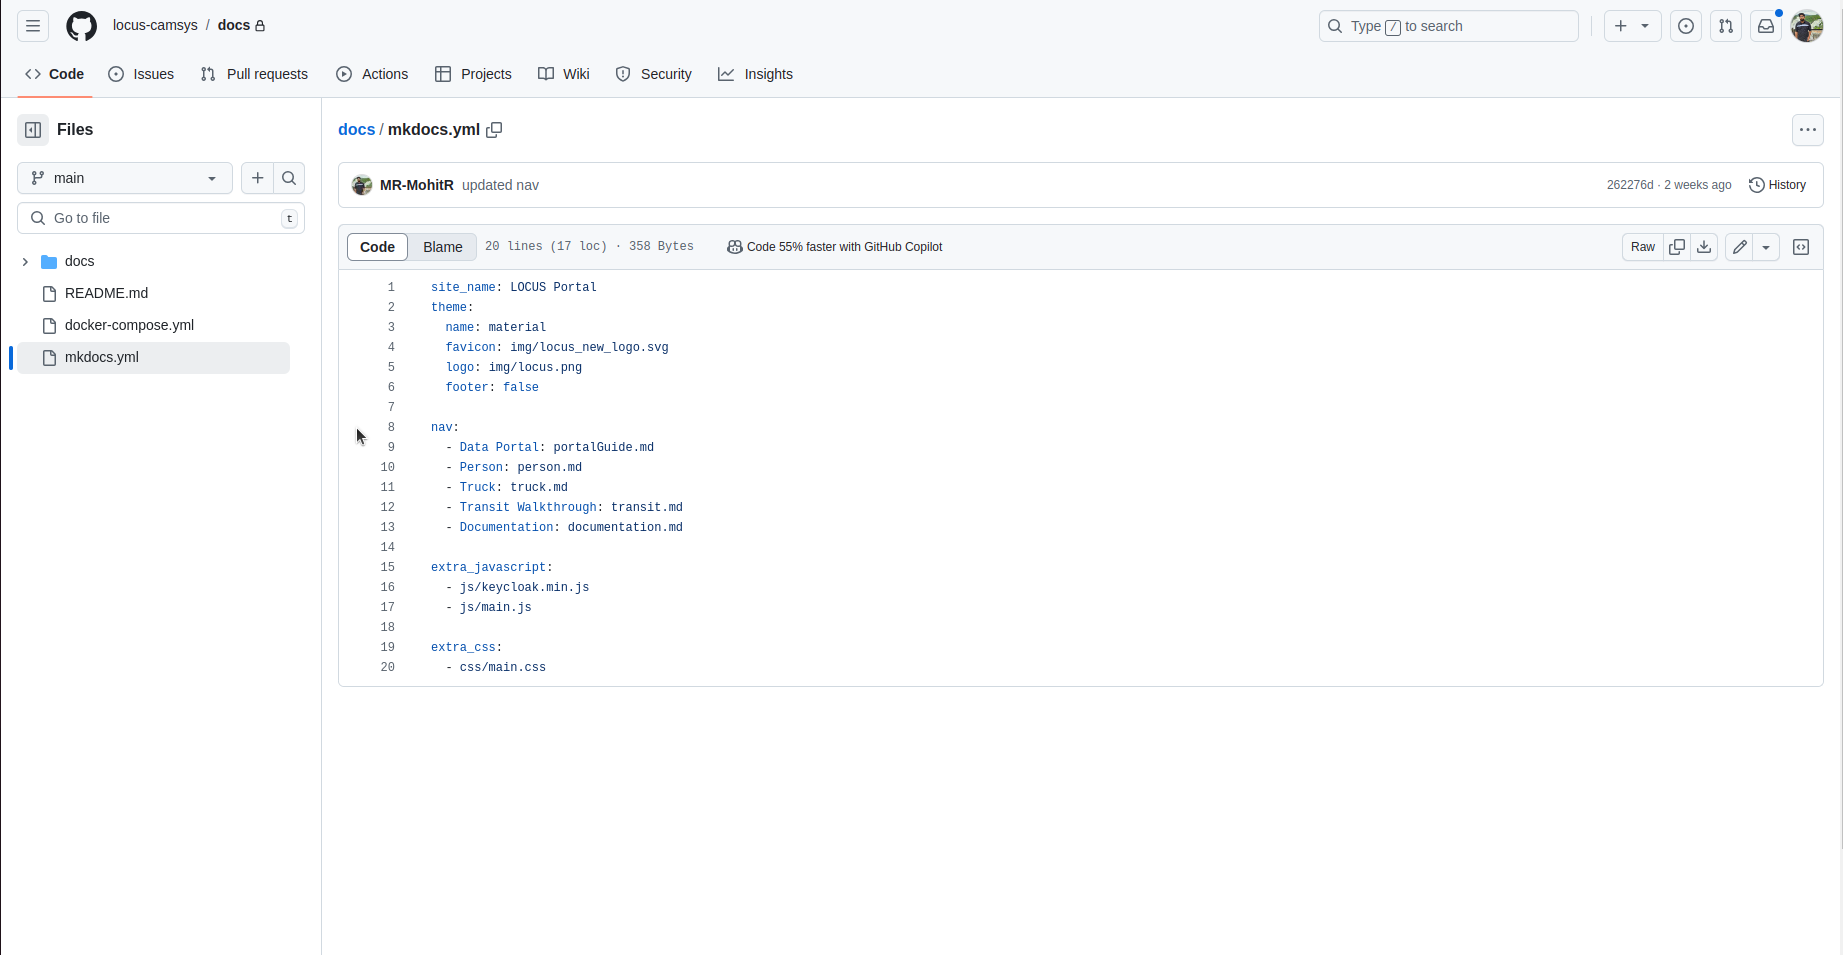
Task: Add a new file with plus icon
Action: (x=258, y=178)
